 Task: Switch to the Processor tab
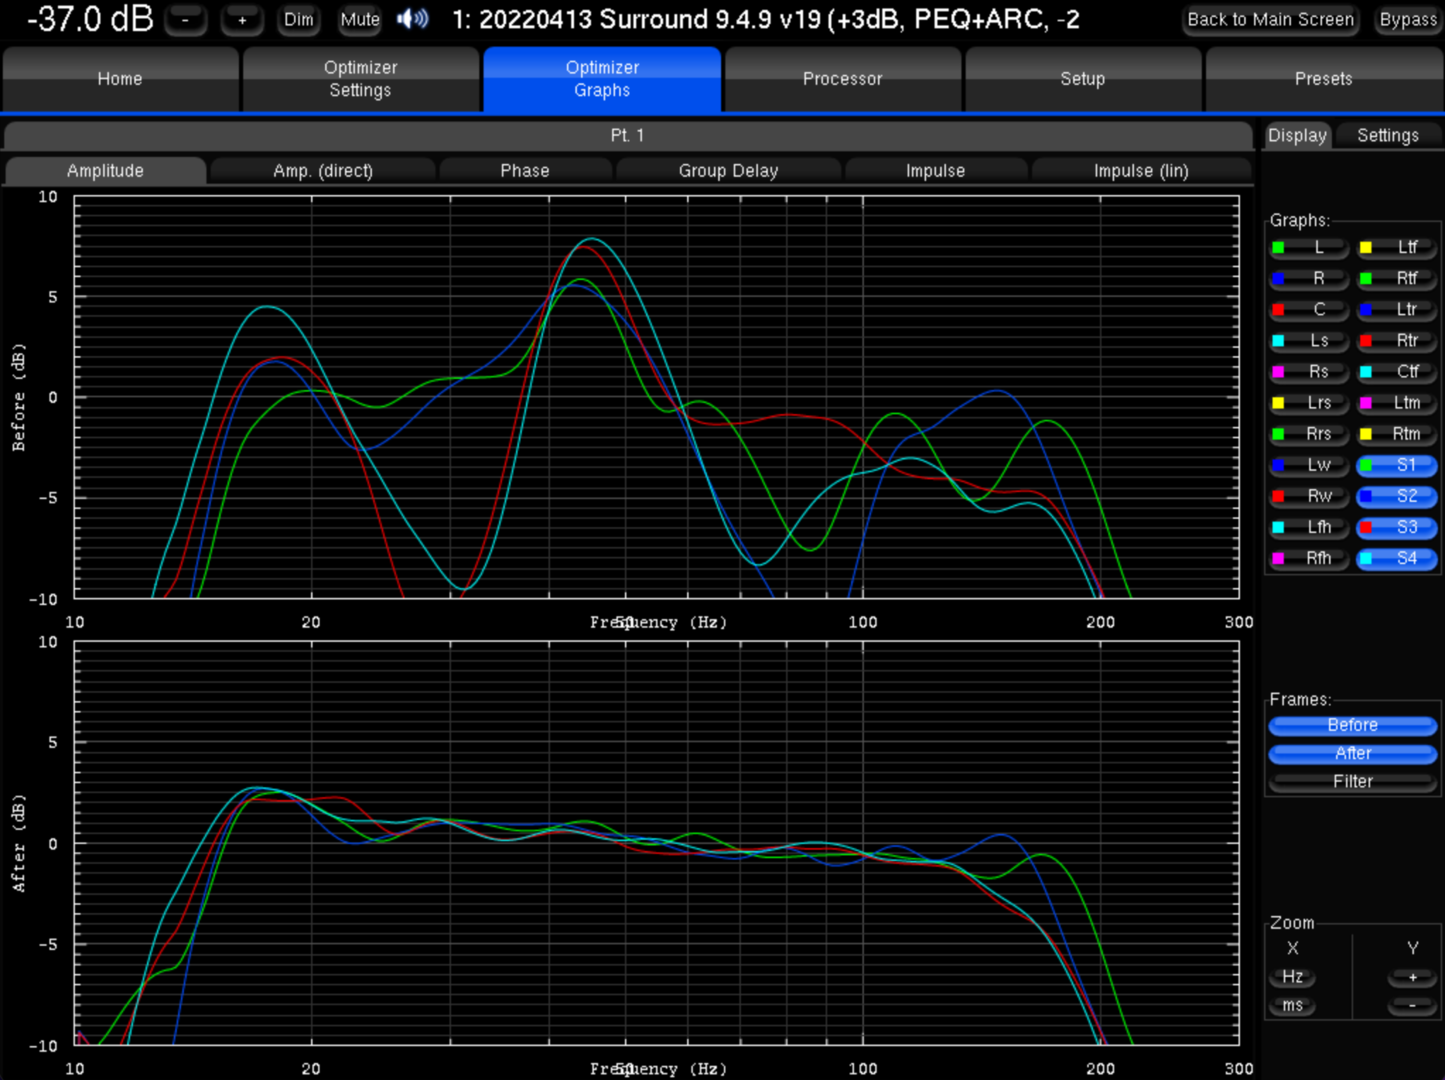click(x=842, y=79)
